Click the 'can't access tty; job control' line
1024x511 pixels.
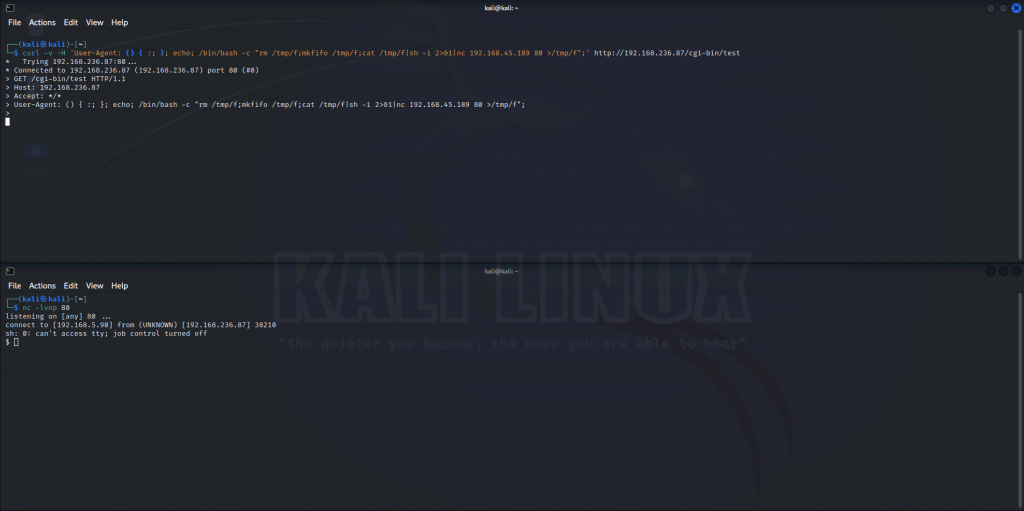(x=106, y=333)
